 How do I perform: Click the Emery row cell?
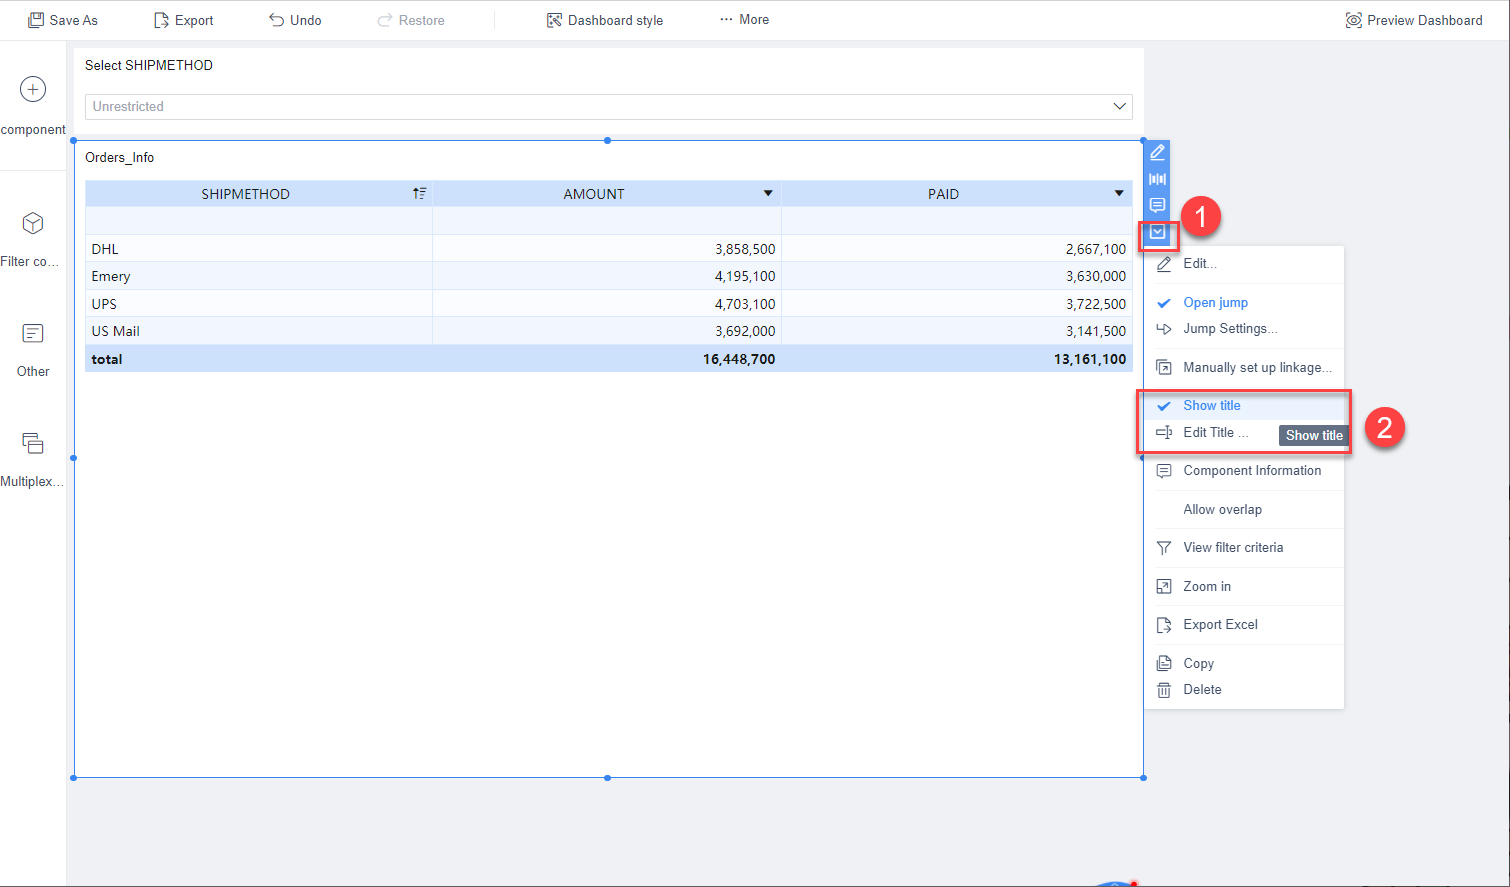tap(259, 276)
